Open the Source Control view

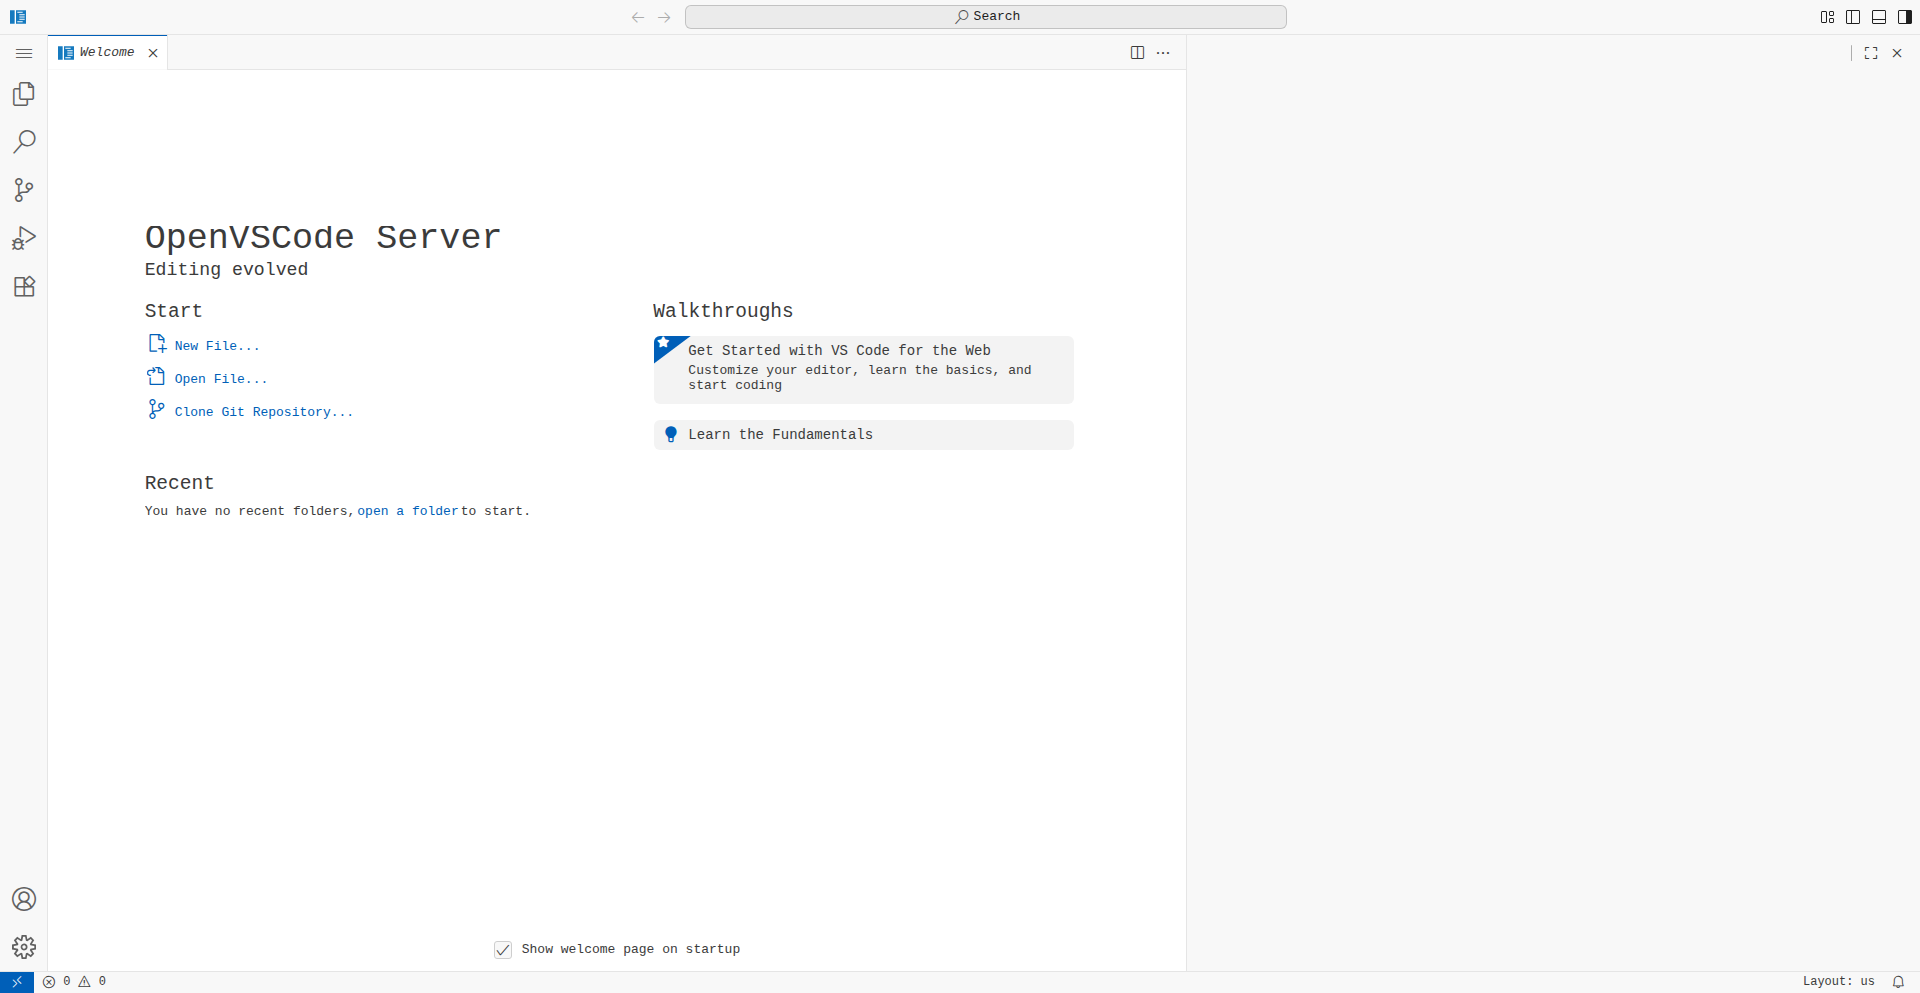coord(24,190)
